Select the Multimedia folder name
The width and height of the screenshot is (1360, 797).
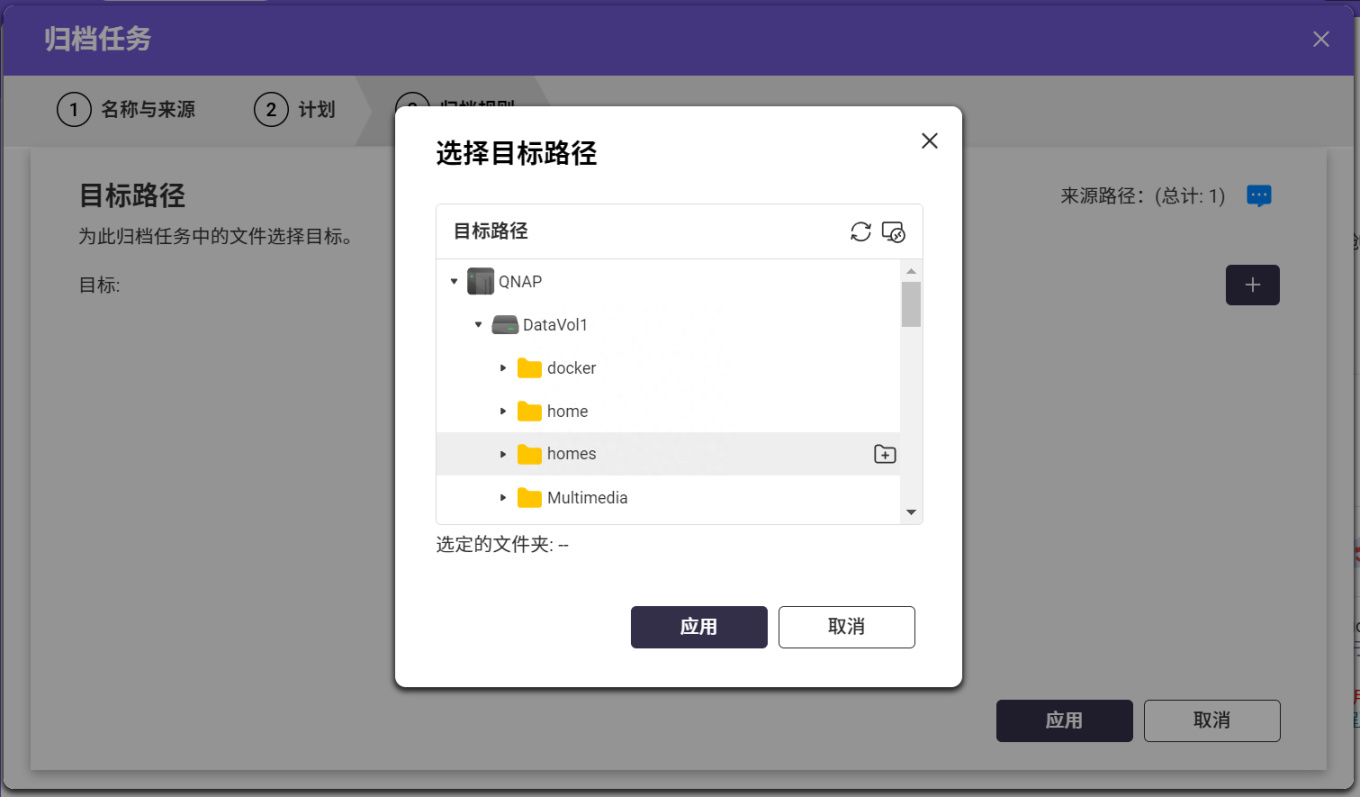coord(587,497)
